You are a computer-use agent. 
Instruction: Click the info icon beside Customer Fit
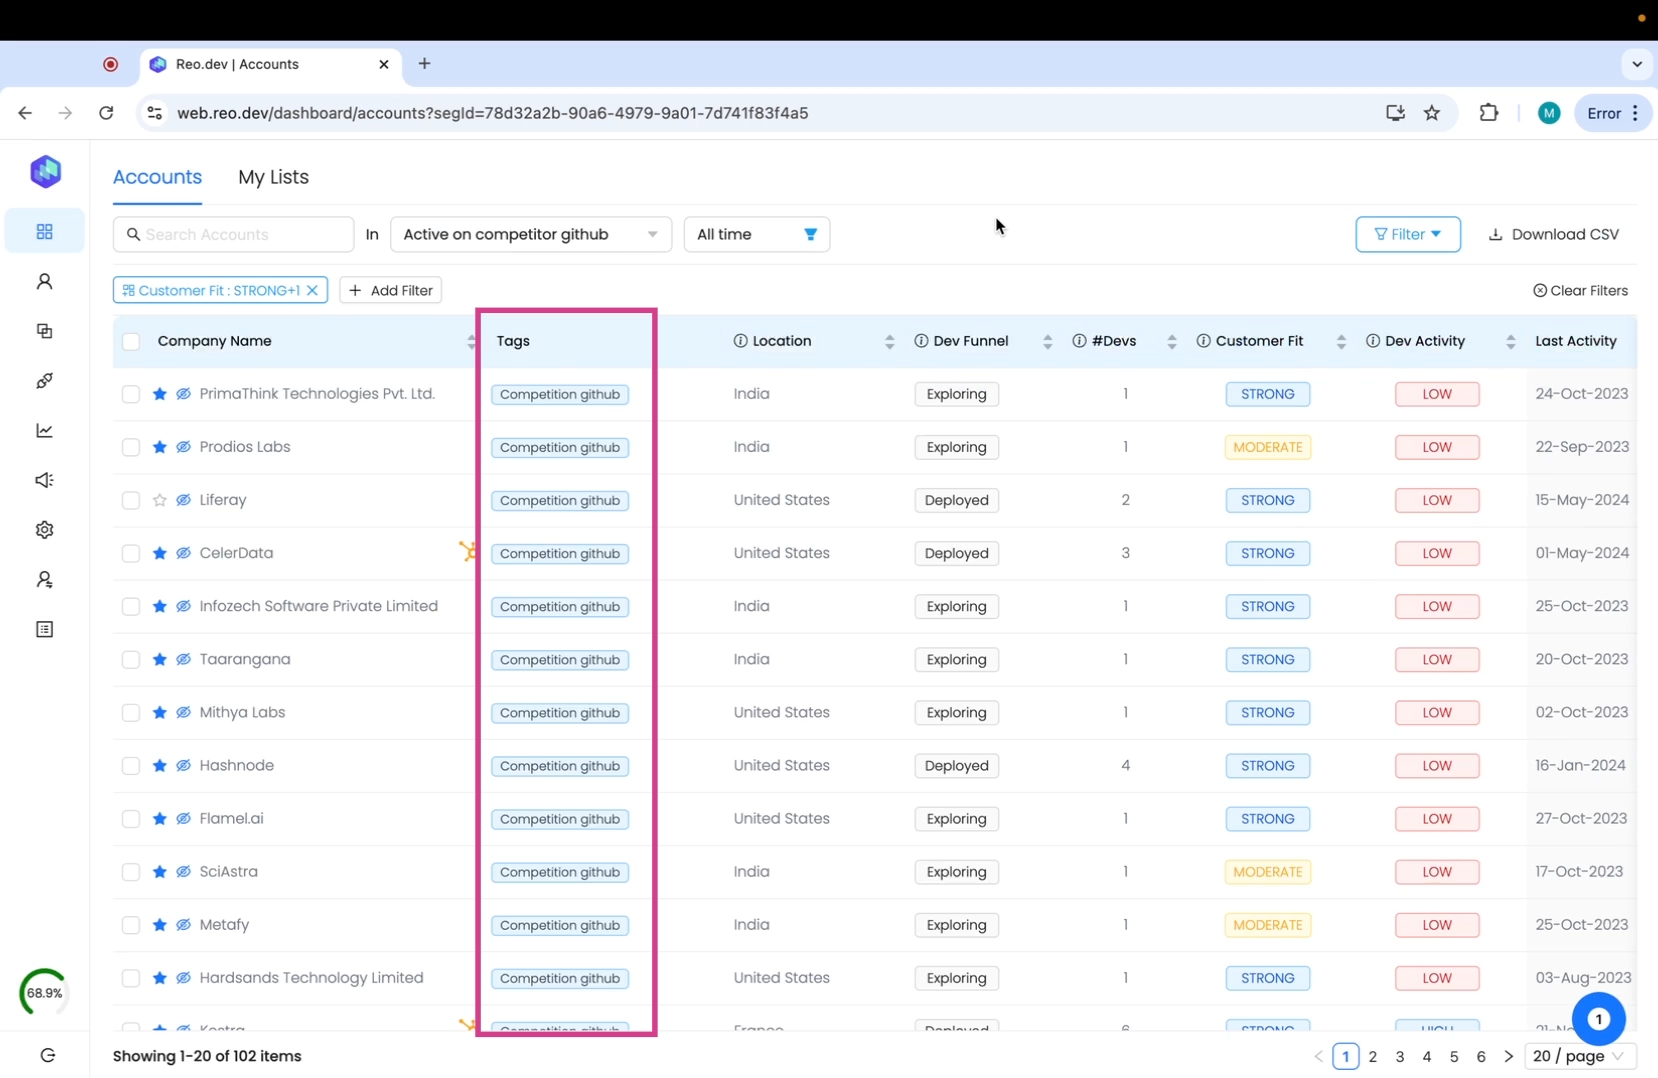(x=1203, y=341)
